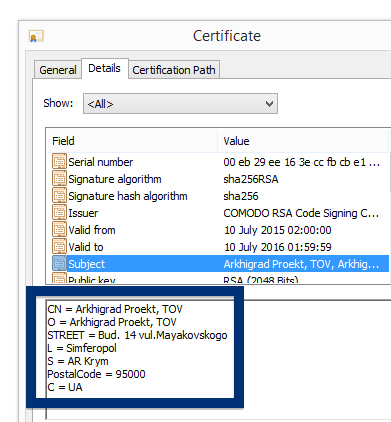Click the STREET = Bud. 14 vul.Mayakovskogo line
Viewport: 391px width, 422px height.
pos(137,335)
